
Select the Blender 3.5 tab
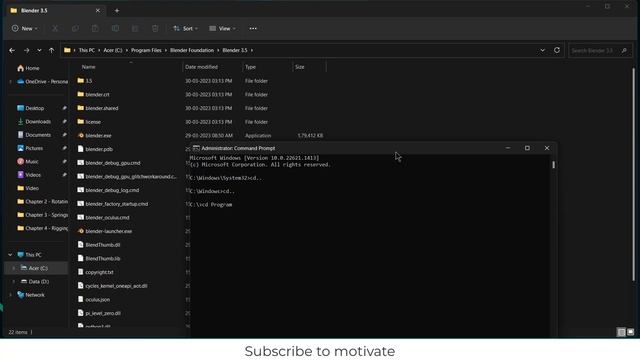pyautogui.click(x=55, y=11)
